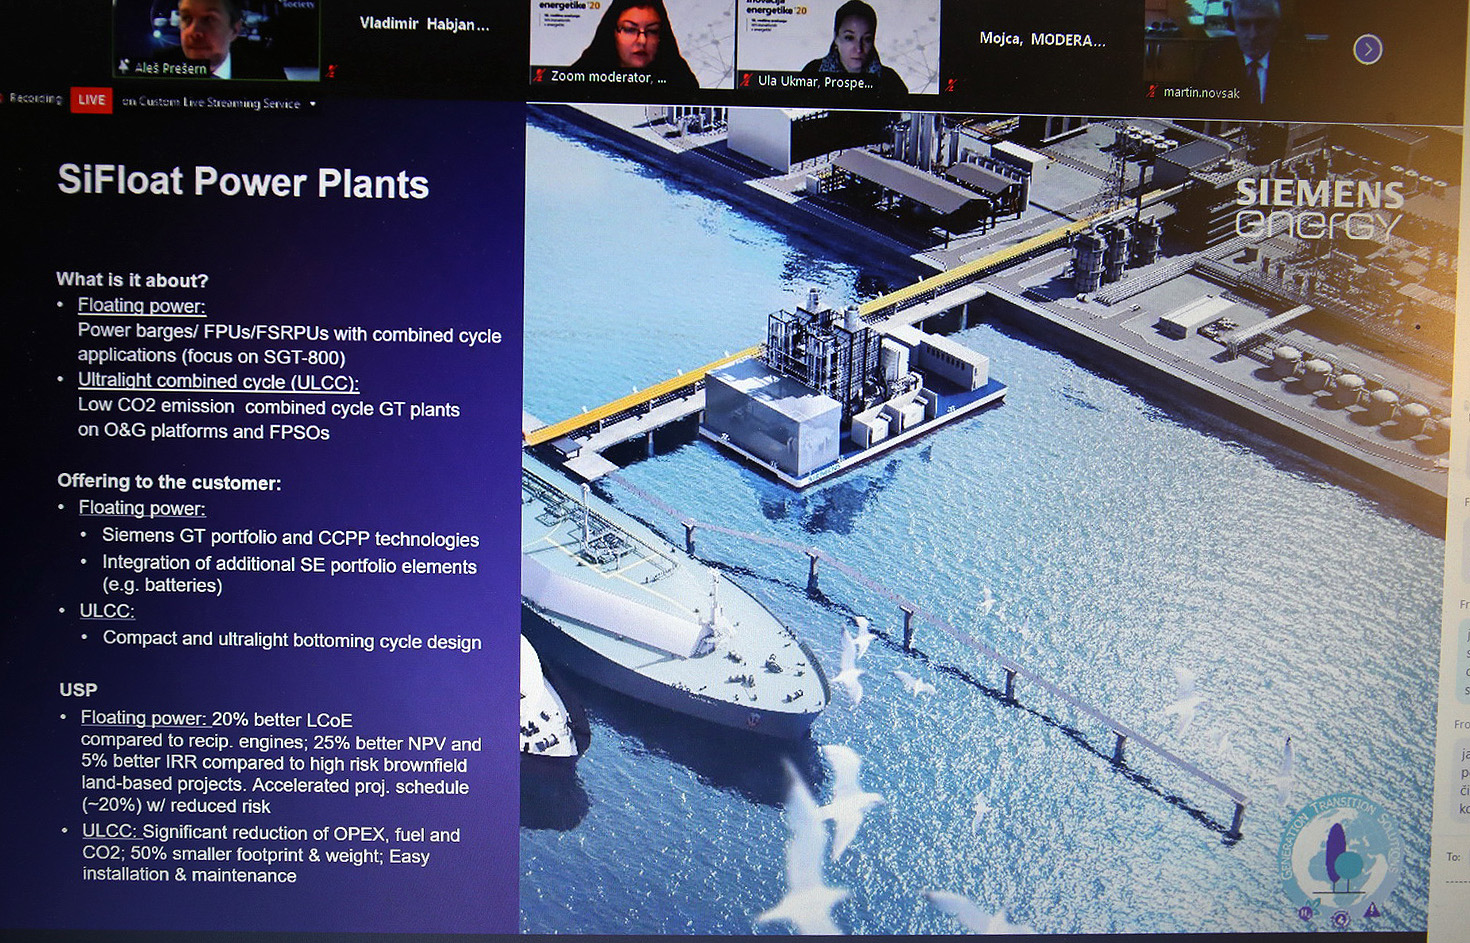Click the 'SiFloat Power Plants' slide title

click(x=243, y=182)
